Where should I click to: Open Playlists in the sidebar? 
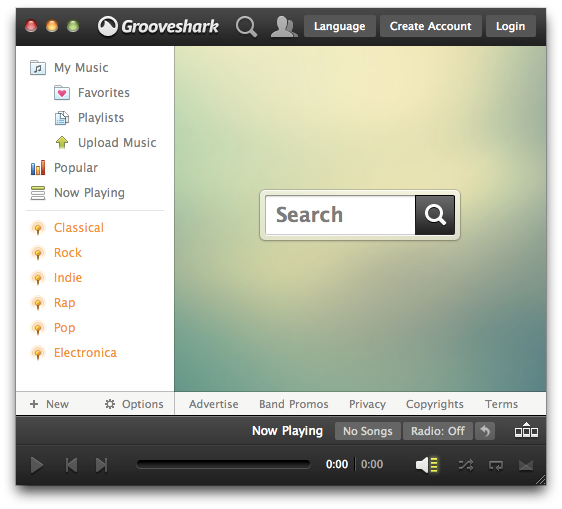tap(101, 118)
